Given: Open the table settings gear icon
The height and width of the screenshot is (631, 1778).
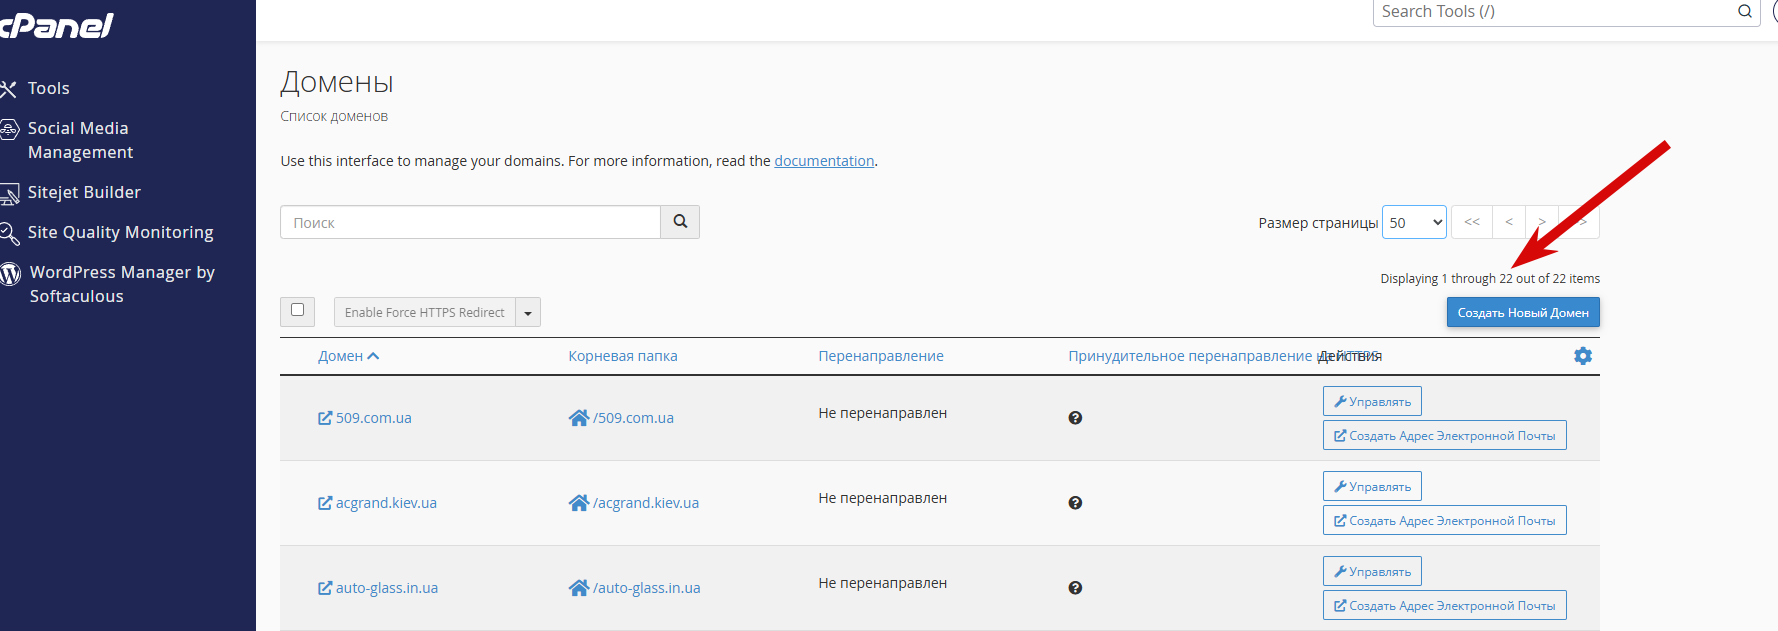Looking at the screenshot, I should pos(1583,356).
